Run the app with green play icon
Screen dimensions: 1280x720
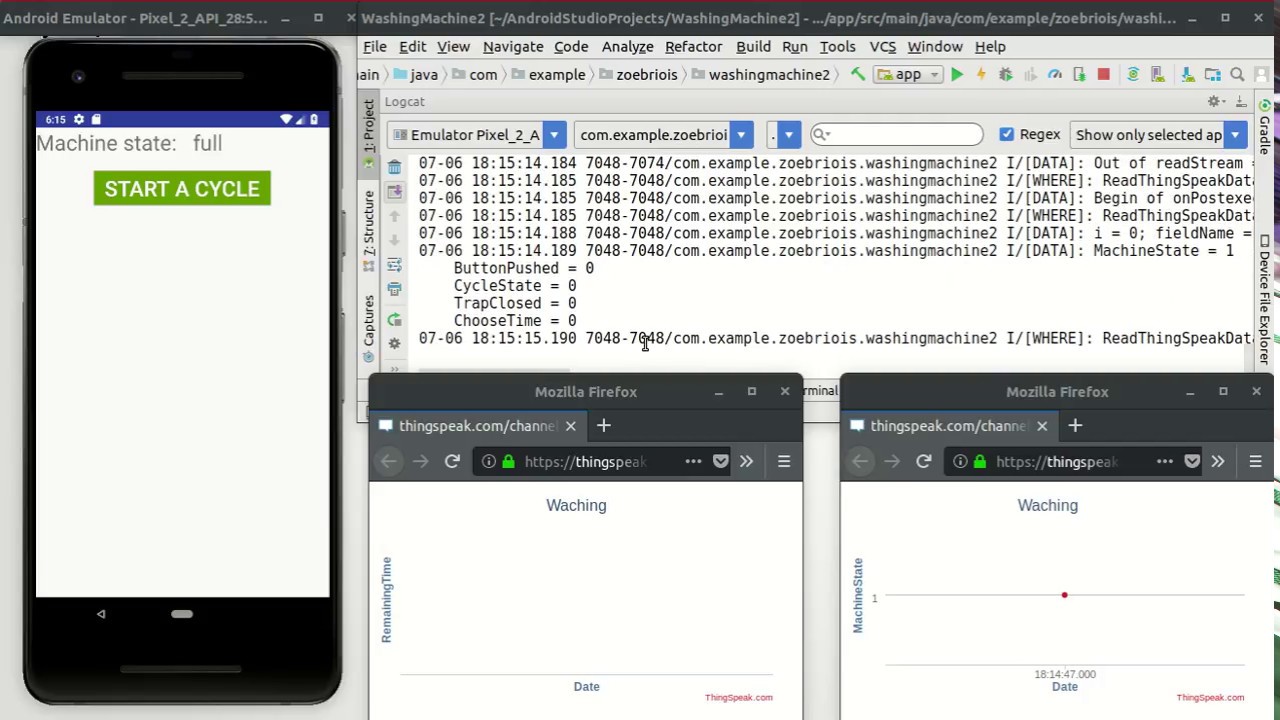point(957,75)
